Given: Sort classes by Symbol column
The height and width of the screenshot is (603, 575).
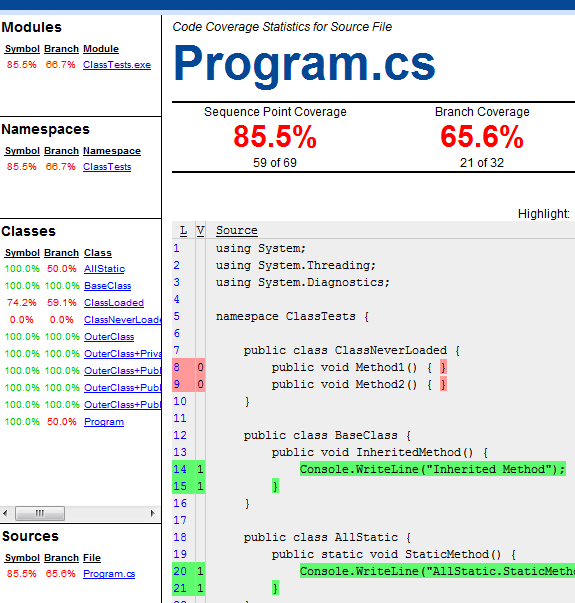Looking at the screenshot, I should tap(22, 253).
